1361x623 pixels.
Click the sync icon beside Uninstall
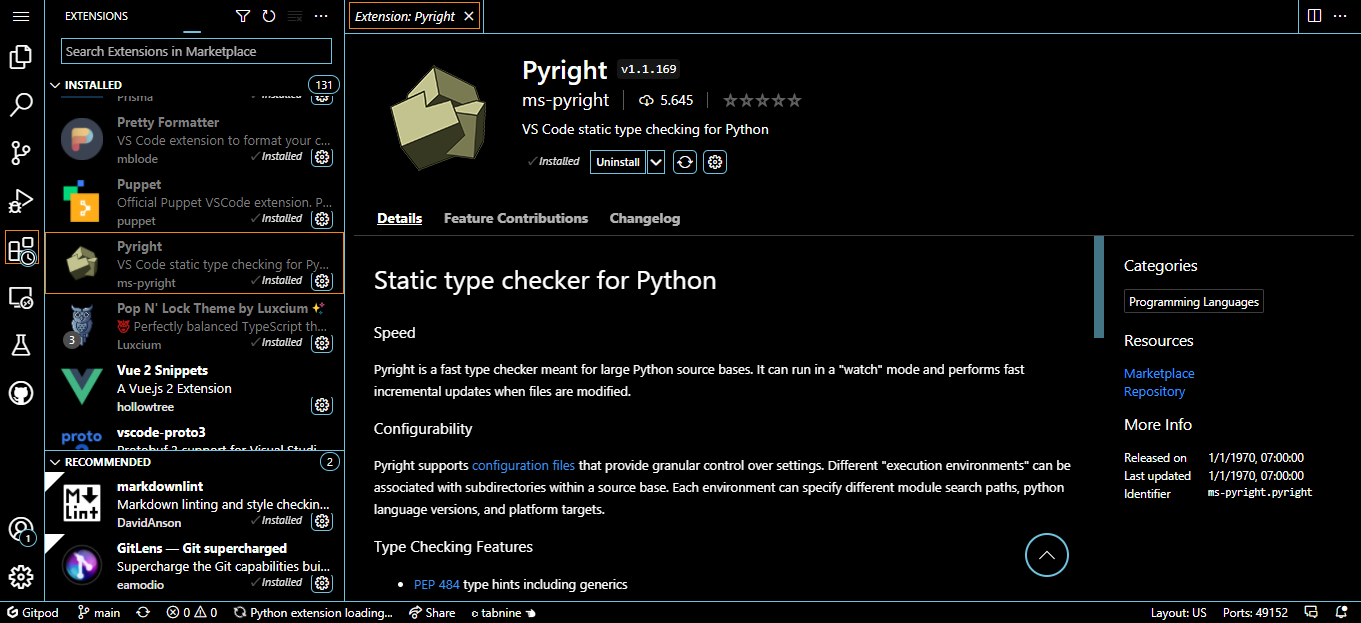(685, 162)
